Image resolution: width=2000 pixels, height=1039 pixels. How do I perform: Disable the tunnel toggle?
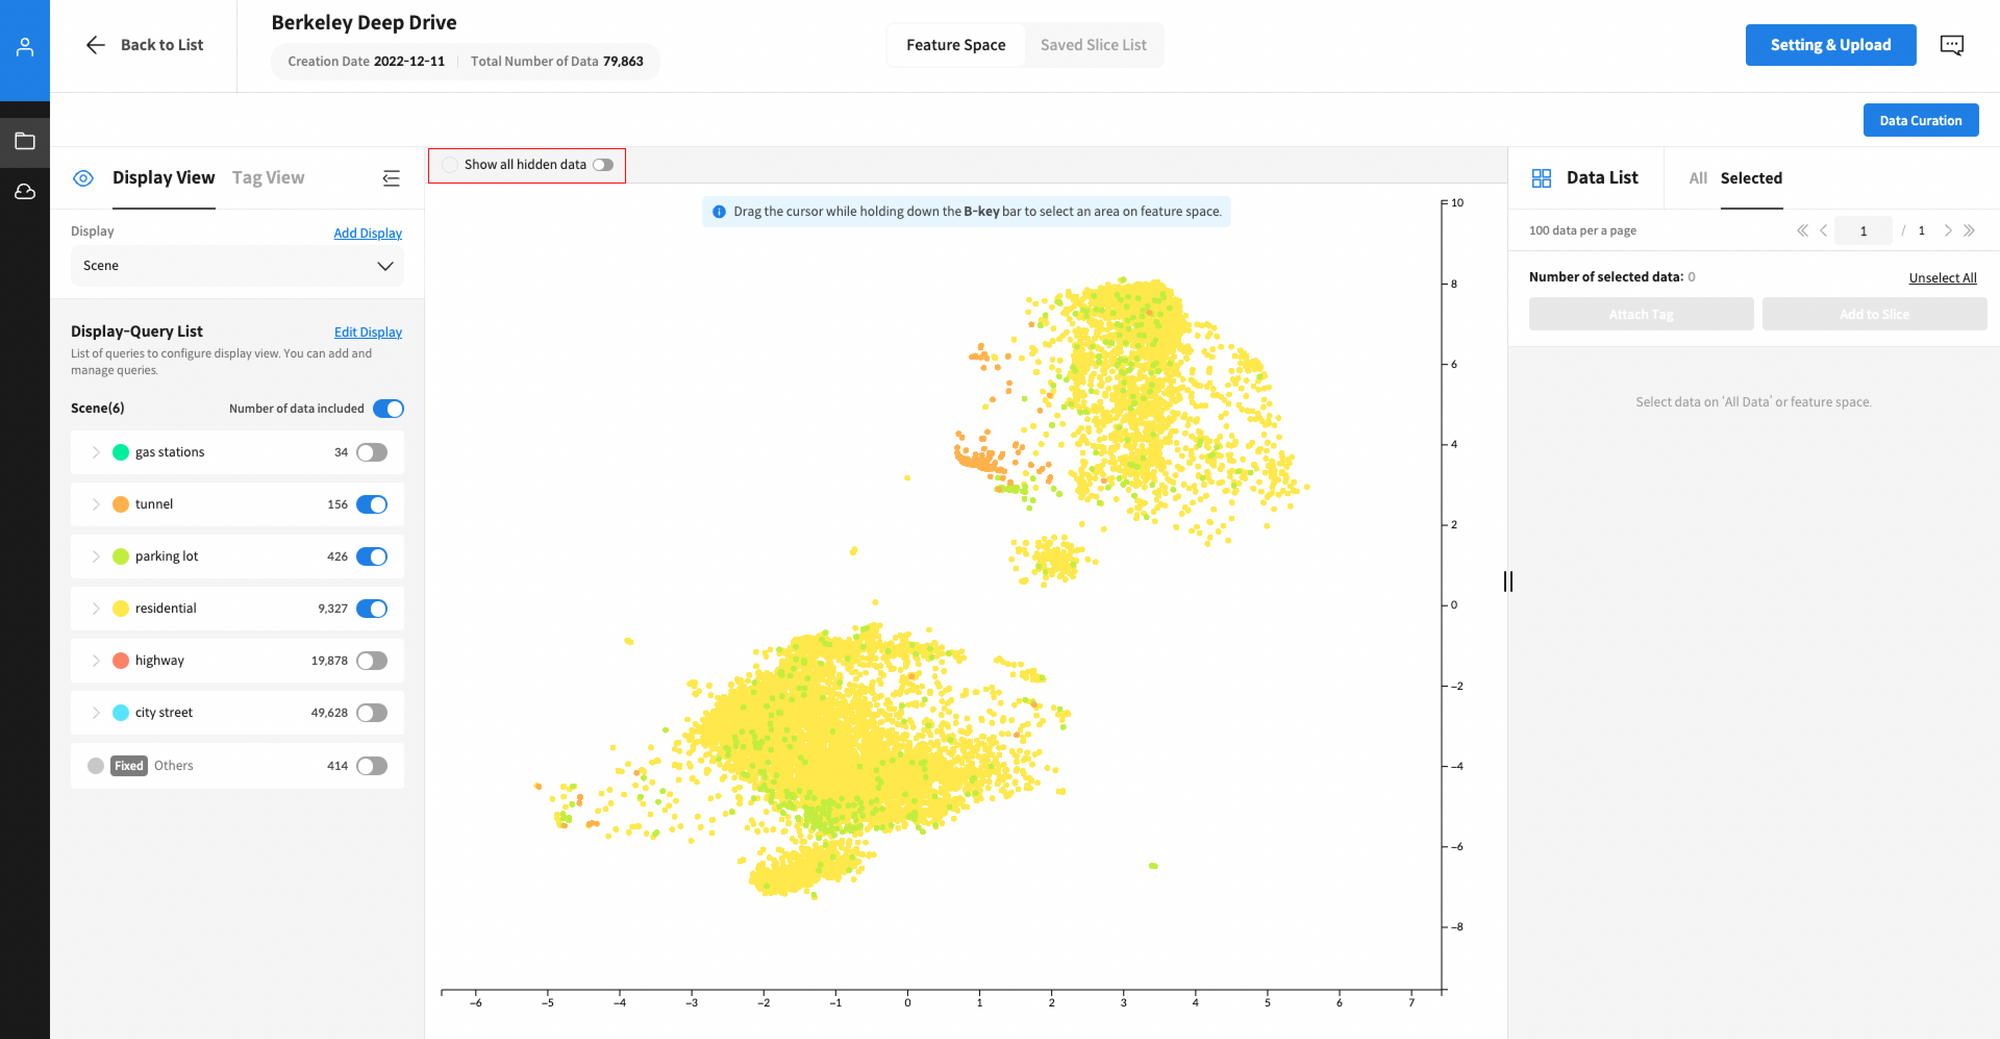click(372, 504)
